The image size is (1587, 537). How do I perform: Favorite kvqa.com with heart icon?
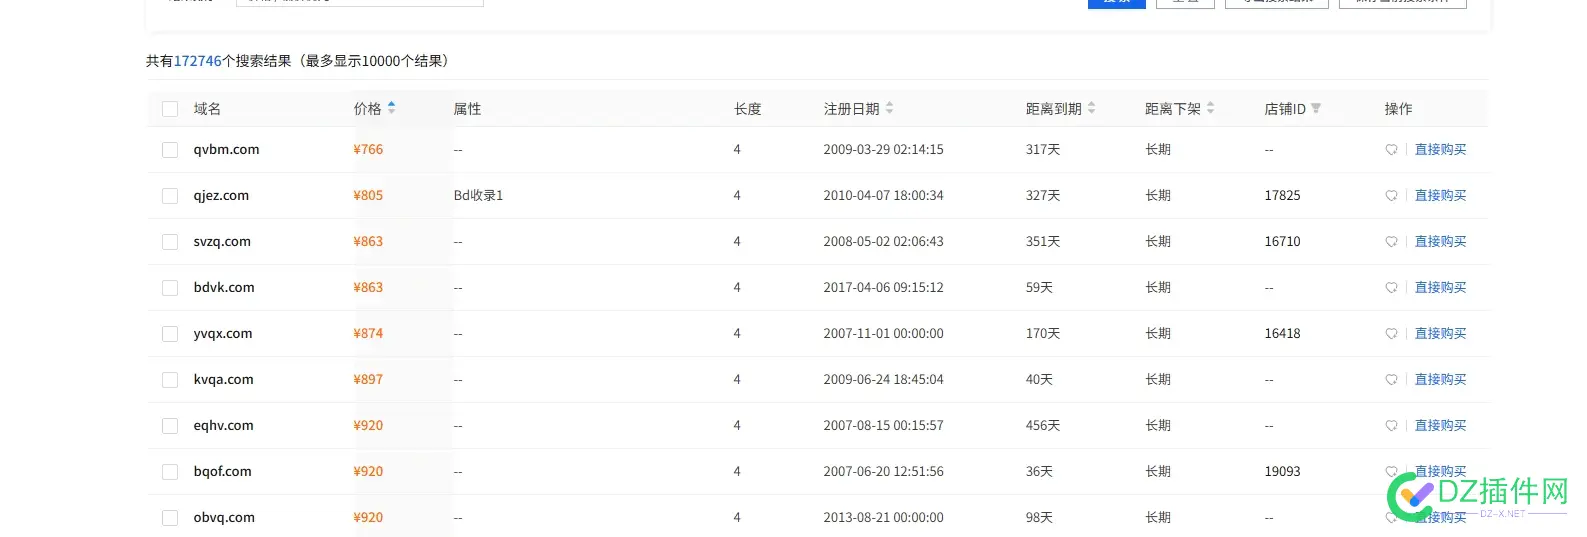tap(1391, 380)
